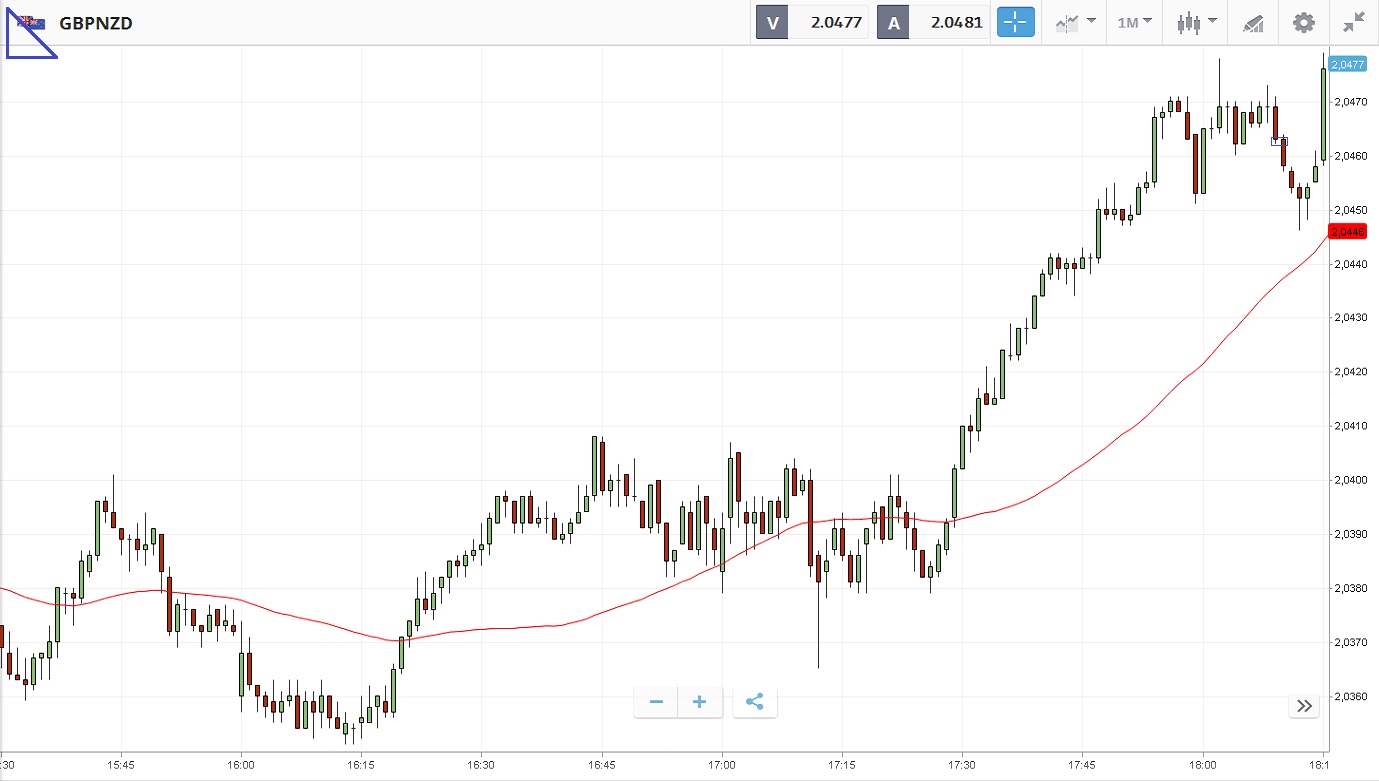Expand the 1M timeframe dropdown
The height and width of the screenshot is (781, 1379).
coord(1134,22)
